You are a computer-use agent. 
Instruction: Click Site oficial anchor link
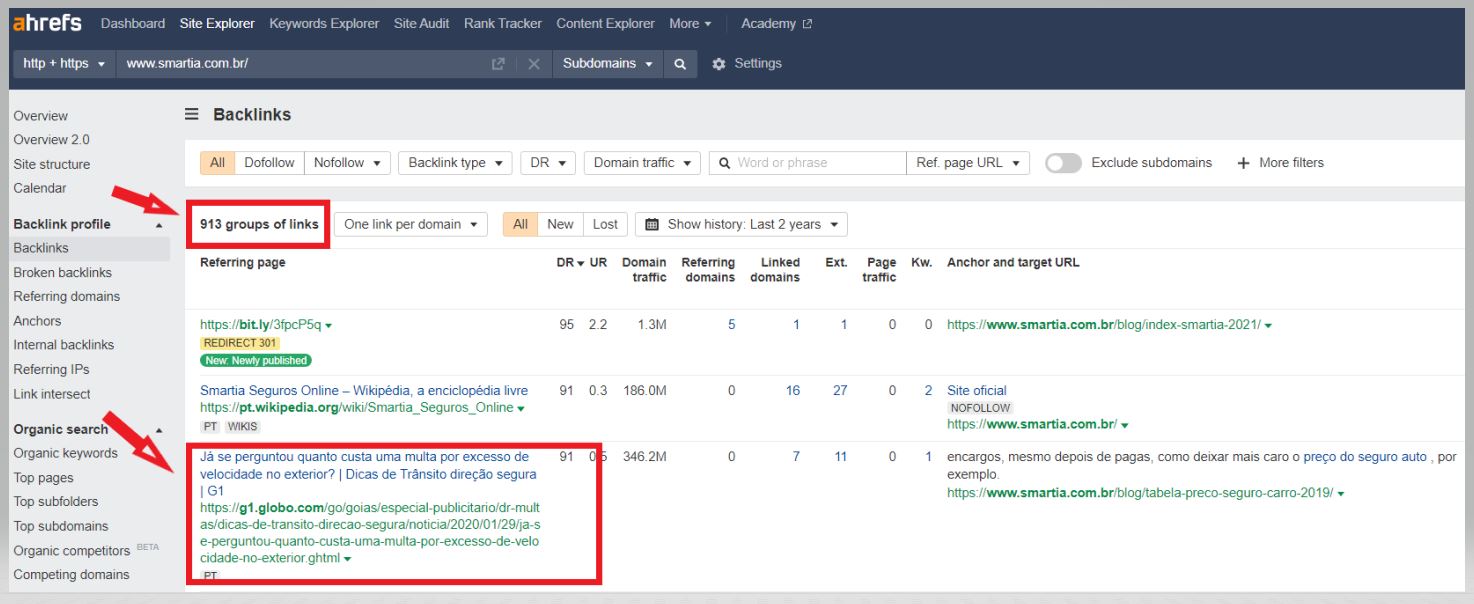(x=977, y=391)
